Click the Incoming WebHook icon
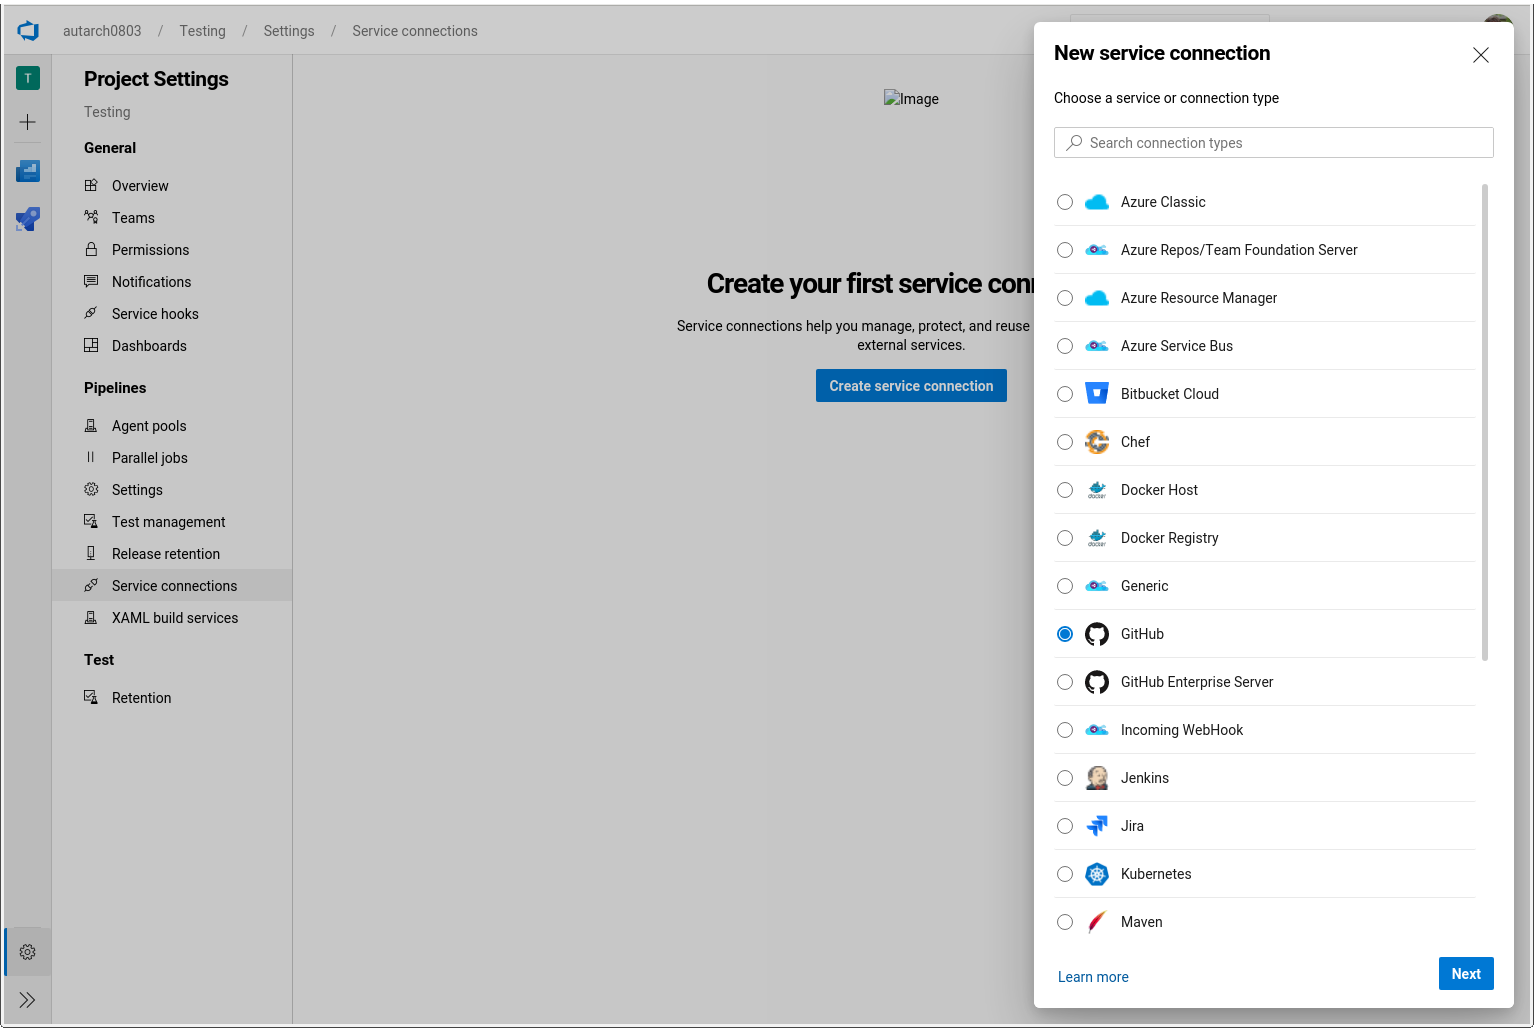This screenshot has width=1534, height=1028. pos(1097,730)
